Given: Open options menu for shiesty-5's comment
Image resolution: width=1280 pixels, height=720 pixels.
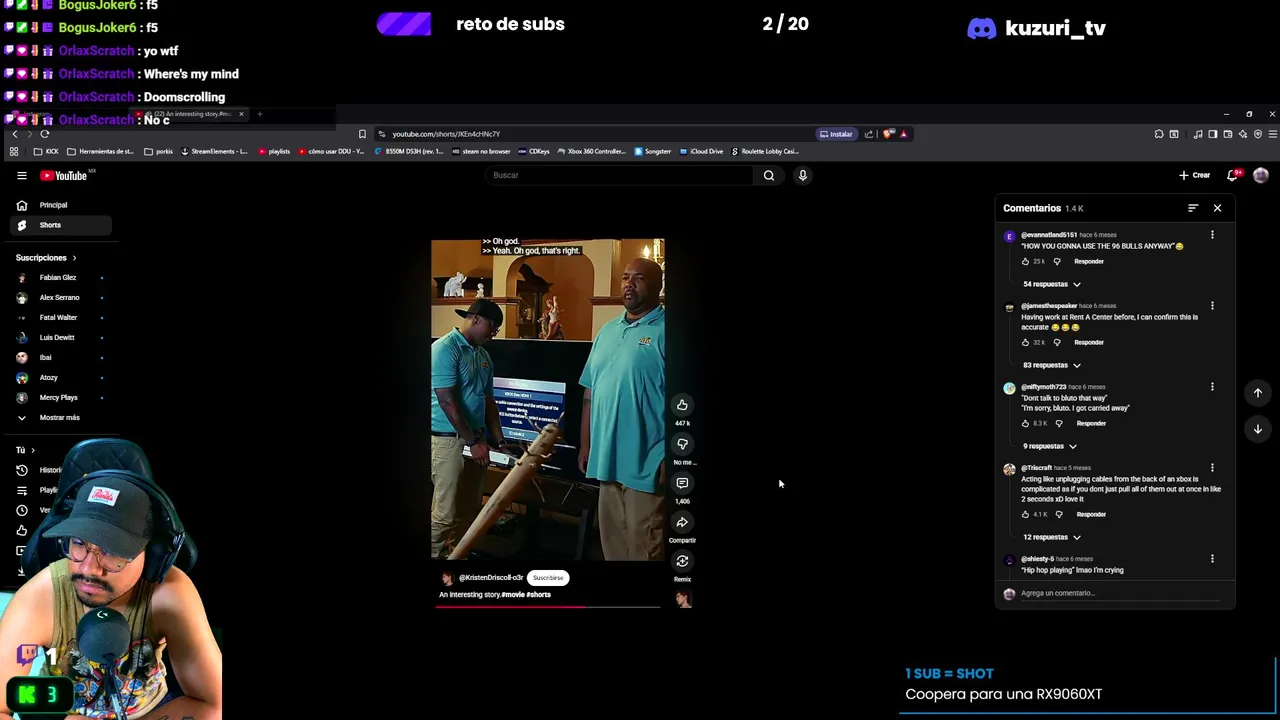Looking at the screenshot, I should 1212,559.
